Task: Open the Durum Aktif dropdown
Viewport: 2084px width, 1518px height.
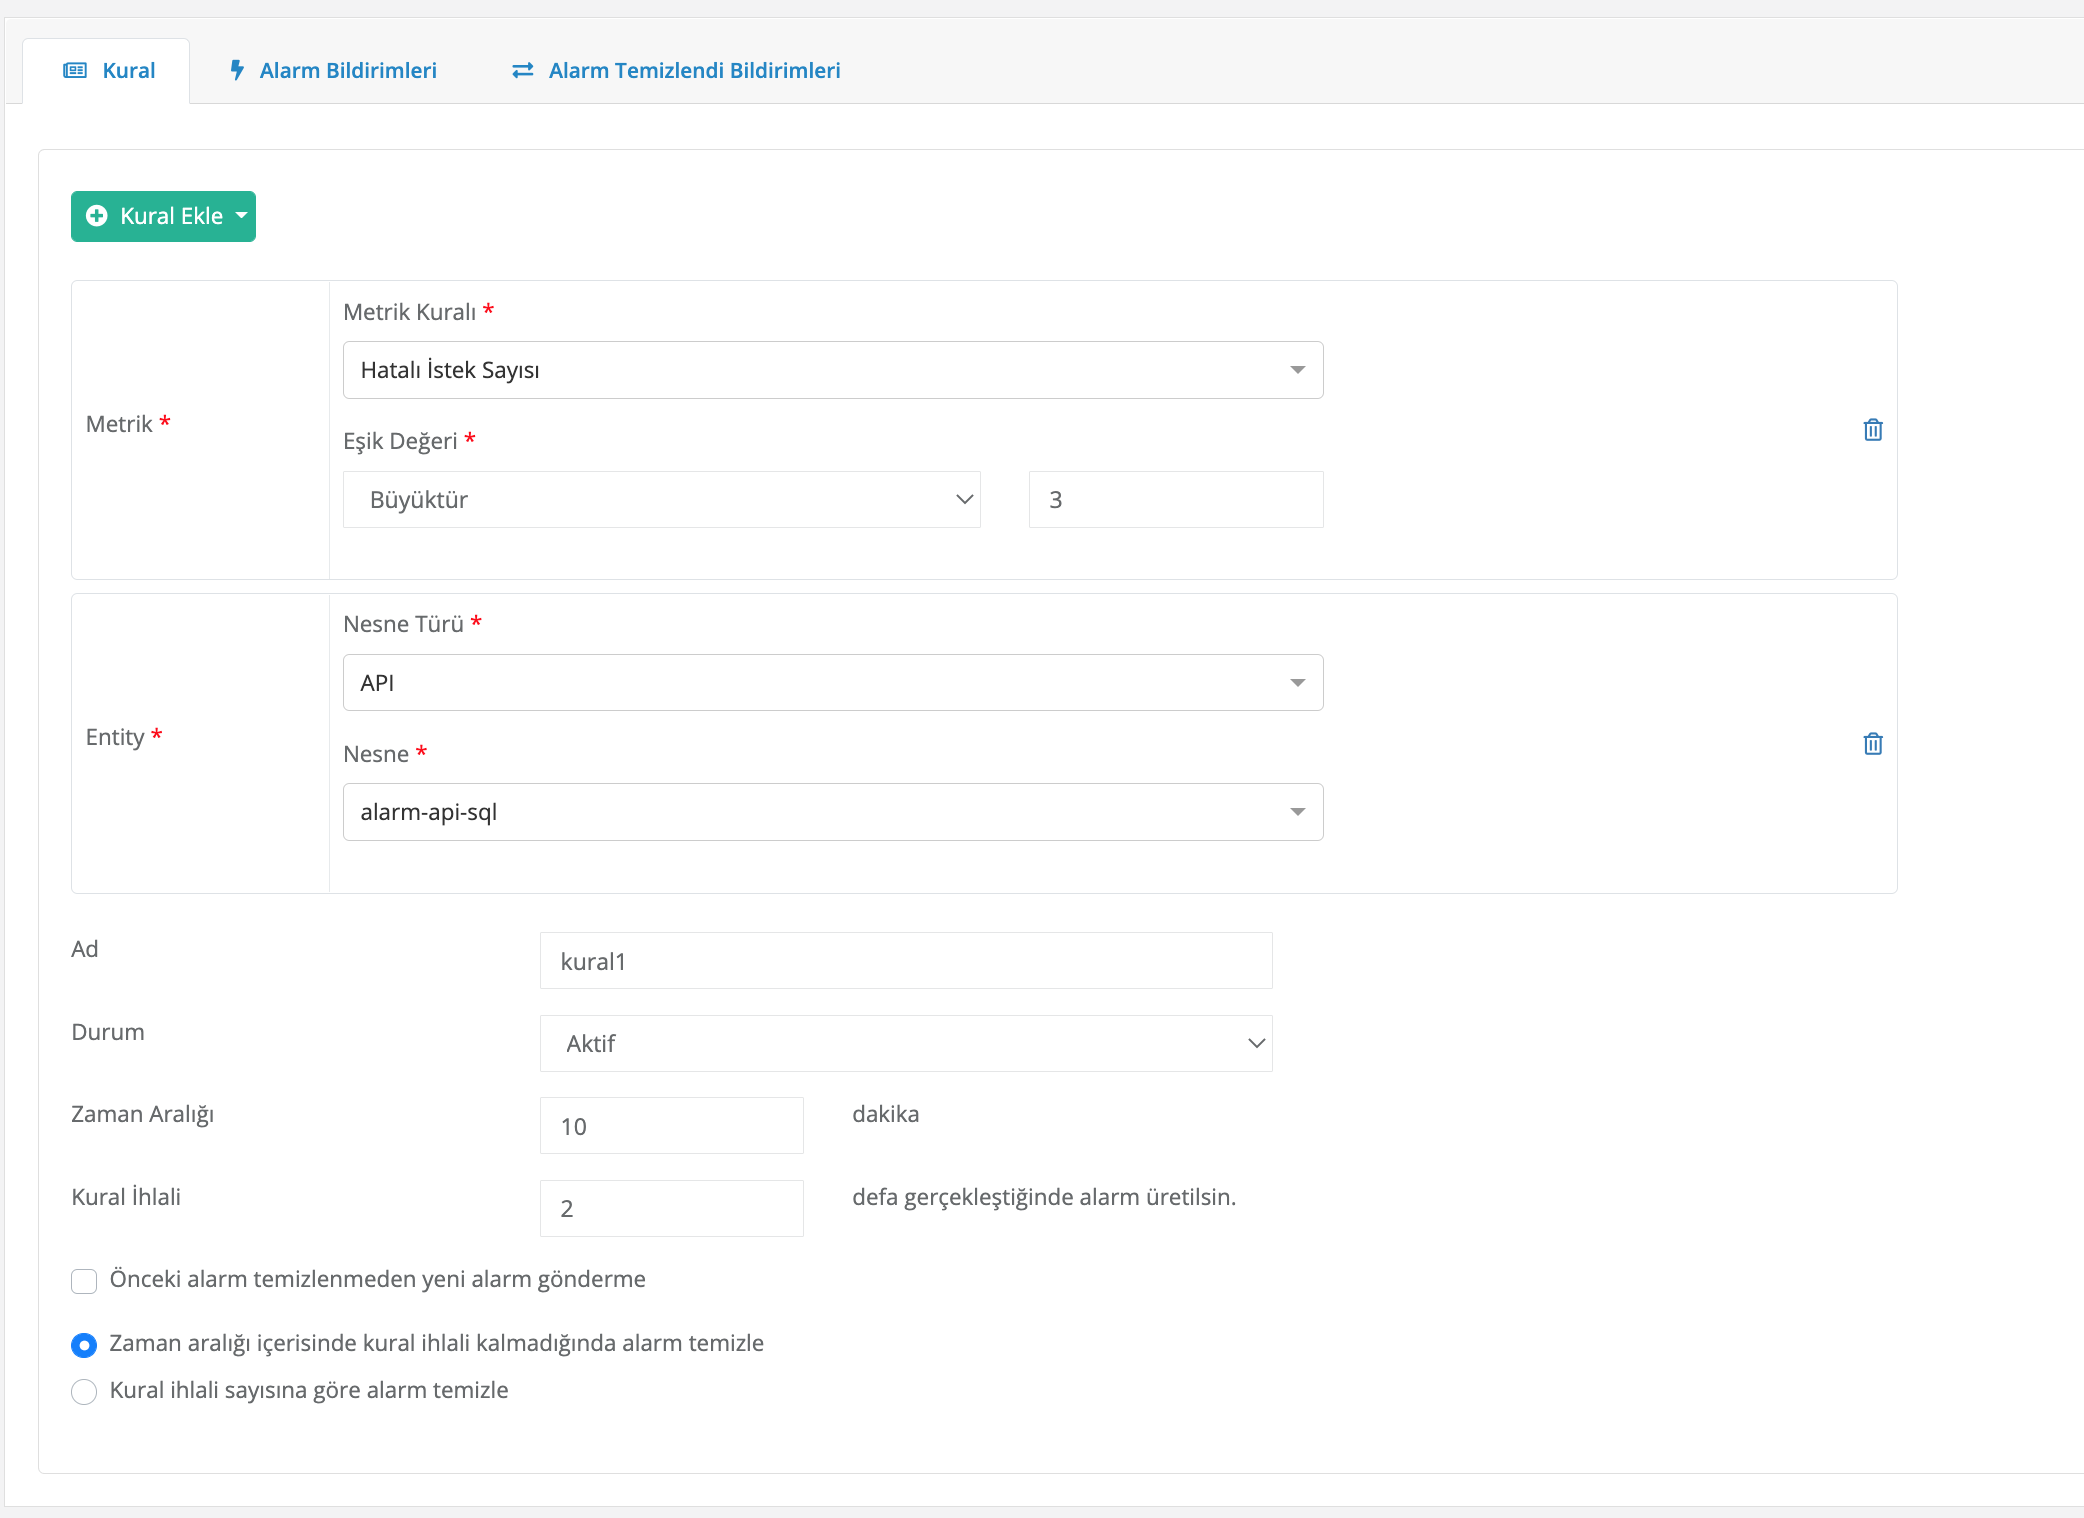Action: 906,1043
